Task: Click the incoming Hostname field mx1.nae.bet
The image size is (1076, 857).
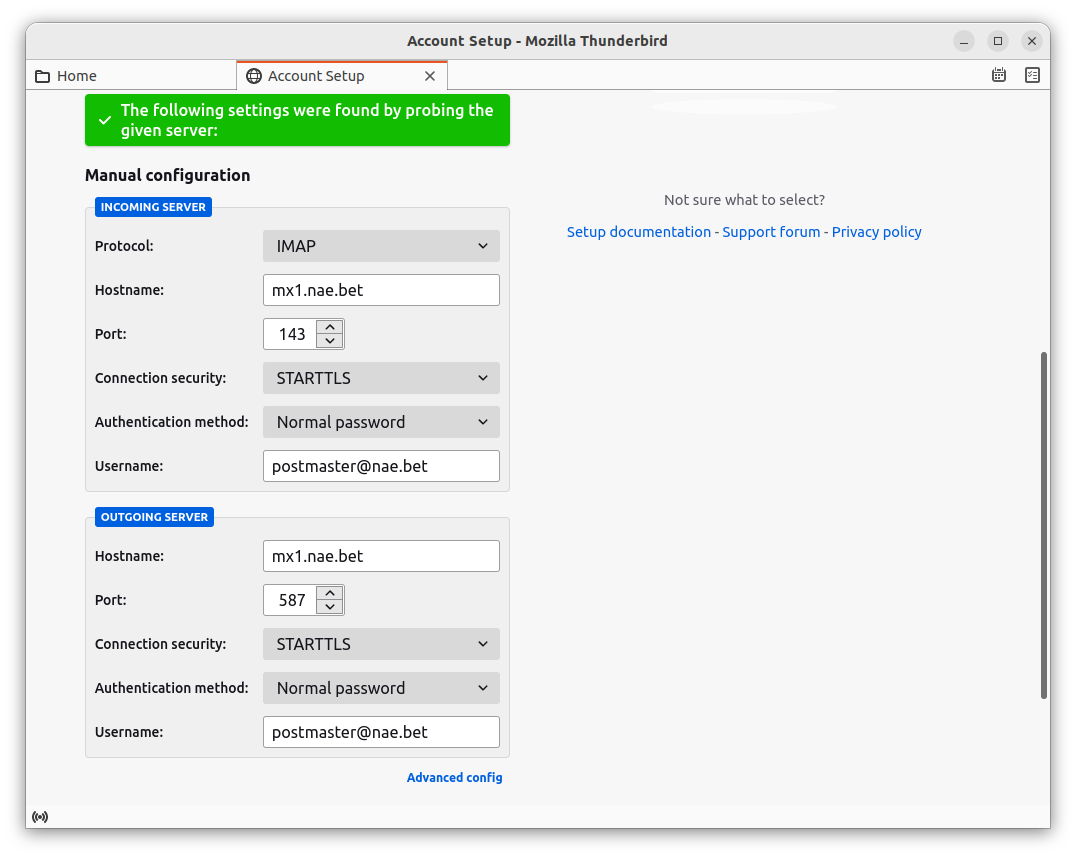Action: pos(381,290)
